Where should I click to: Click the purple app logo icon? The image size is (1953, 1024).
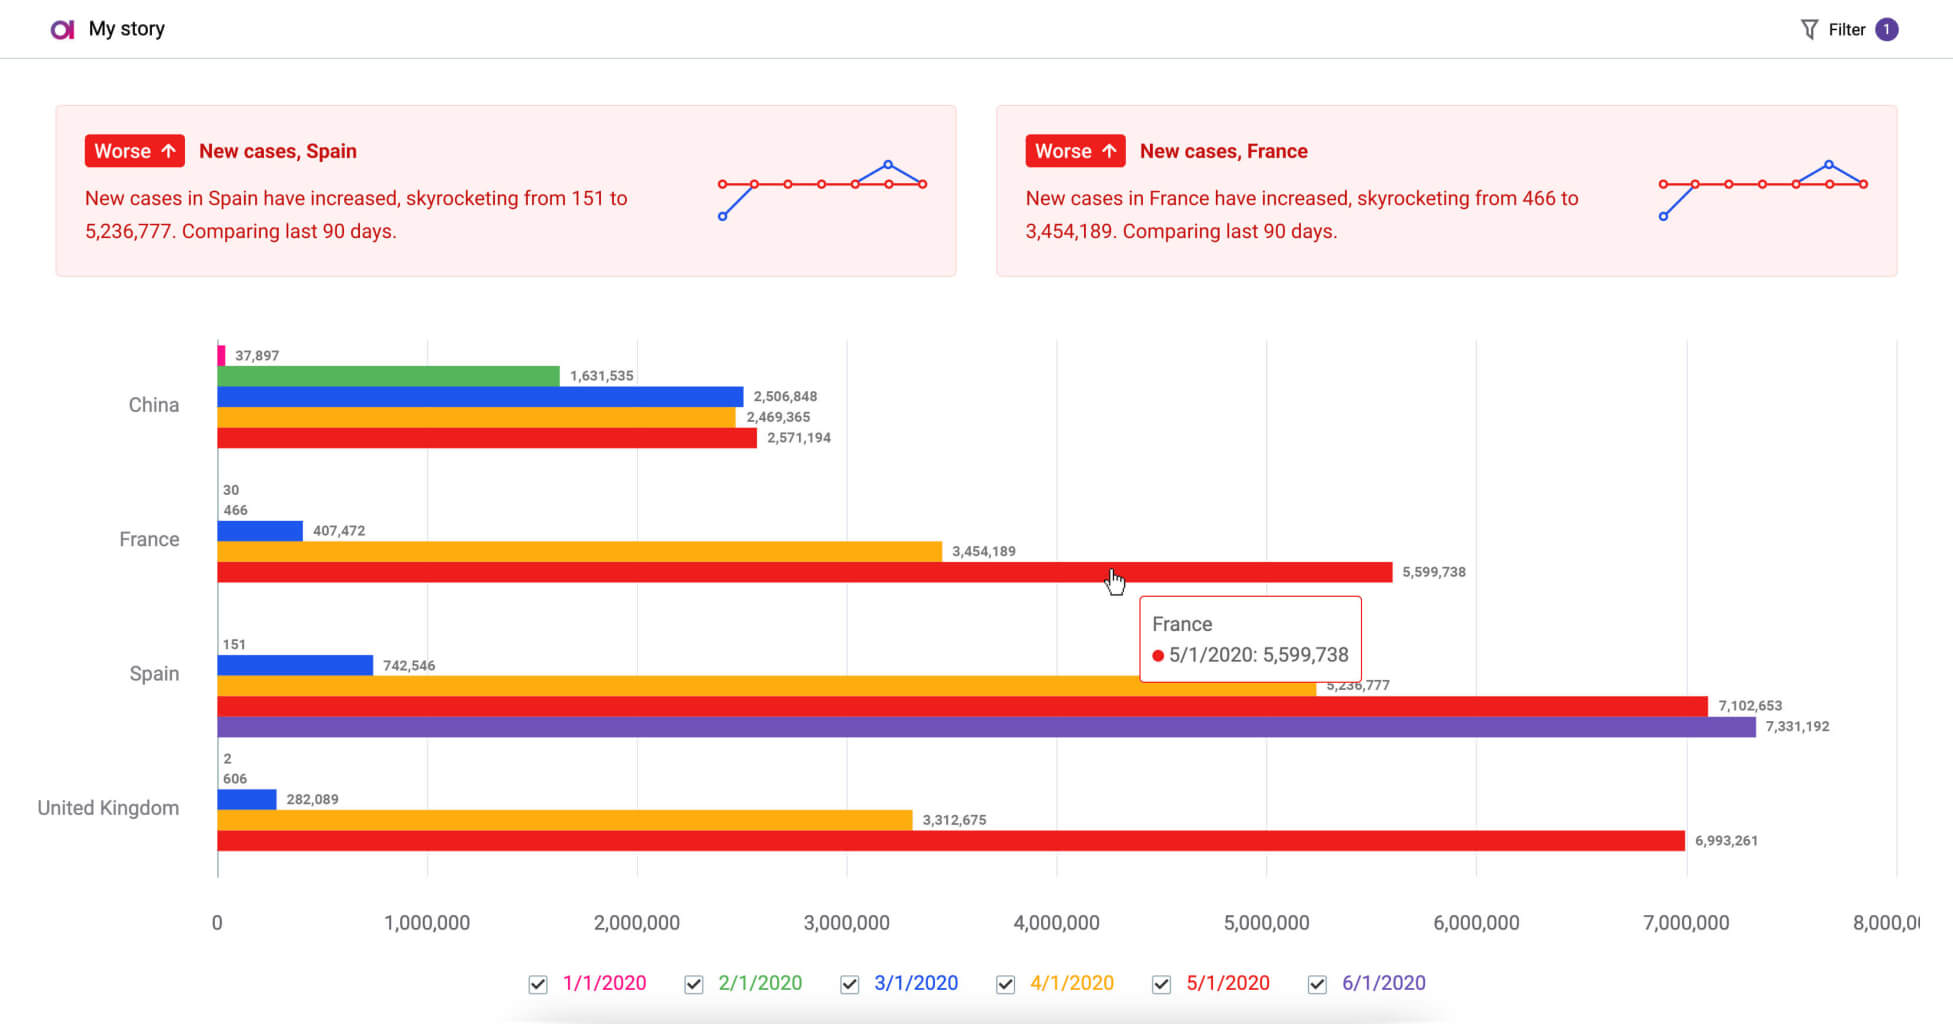click(62, 30)
